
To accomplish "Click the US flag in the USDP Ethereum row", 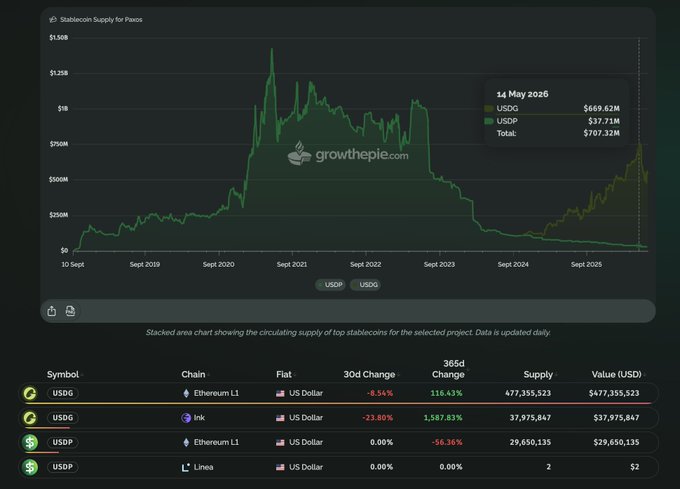I will [x=280, y=443].
